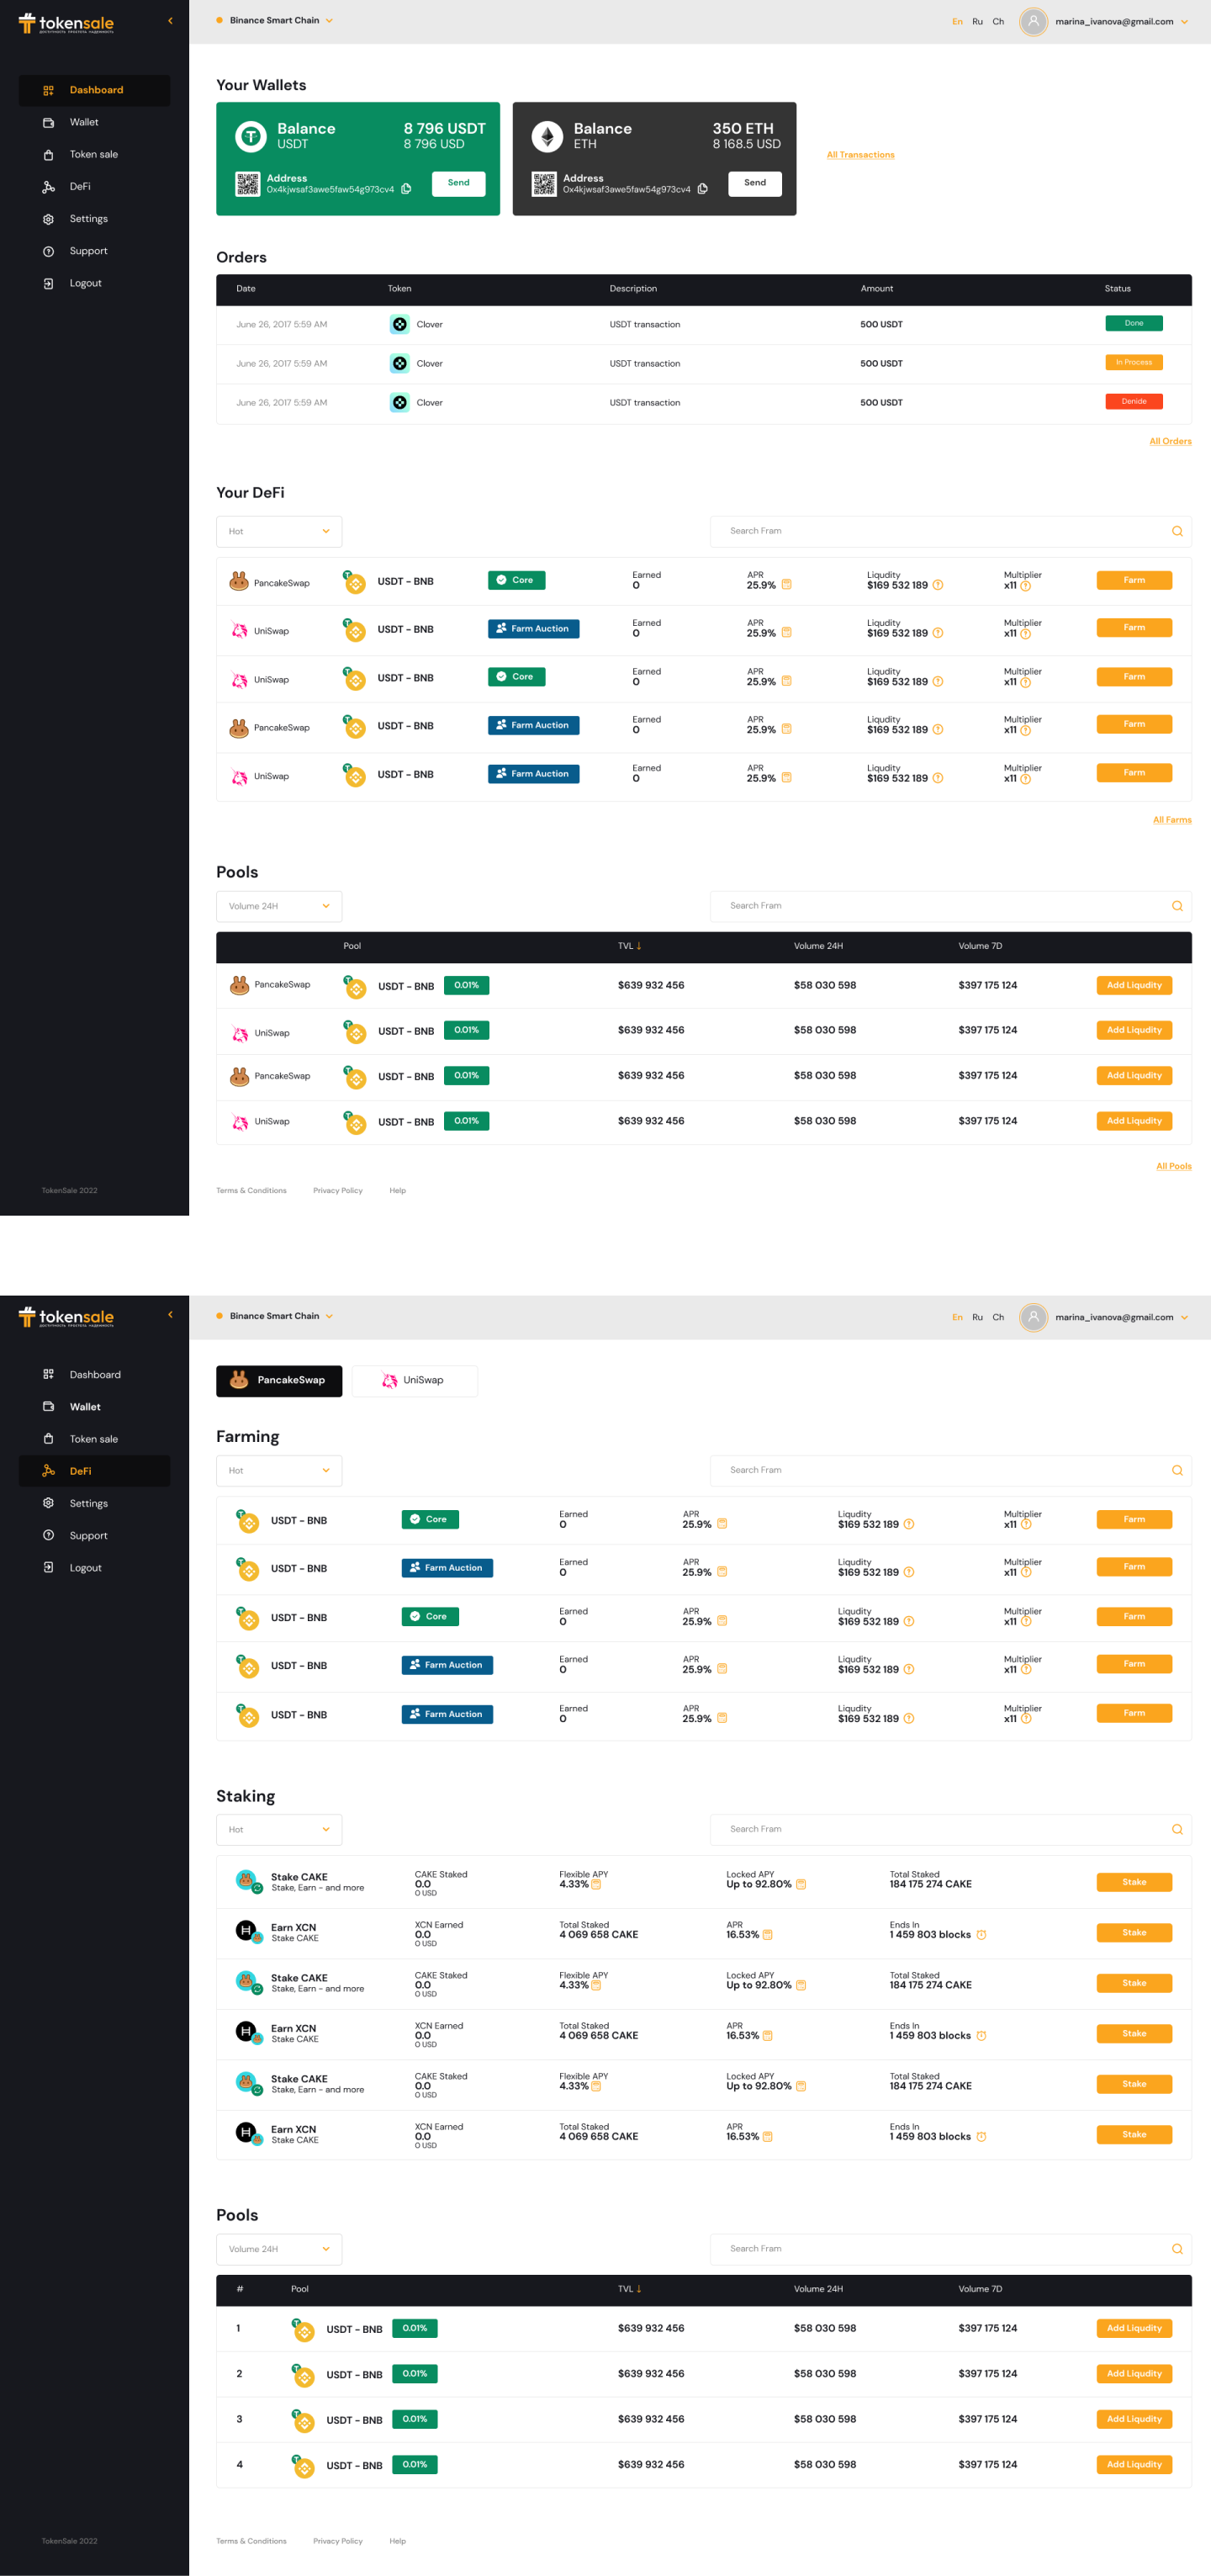Screen dimensions: 1211x2576
Task: Click the search icon in Your DeFi
Action: point(1177,532)
